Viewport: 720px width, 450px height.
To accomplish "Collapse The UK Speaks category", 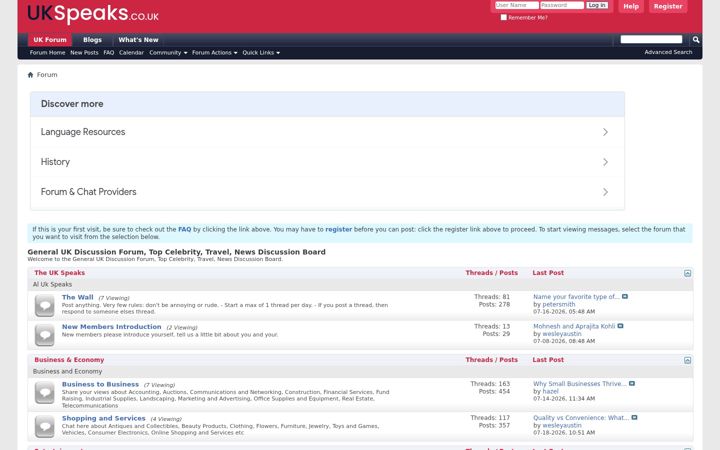I will pos(687,273).
